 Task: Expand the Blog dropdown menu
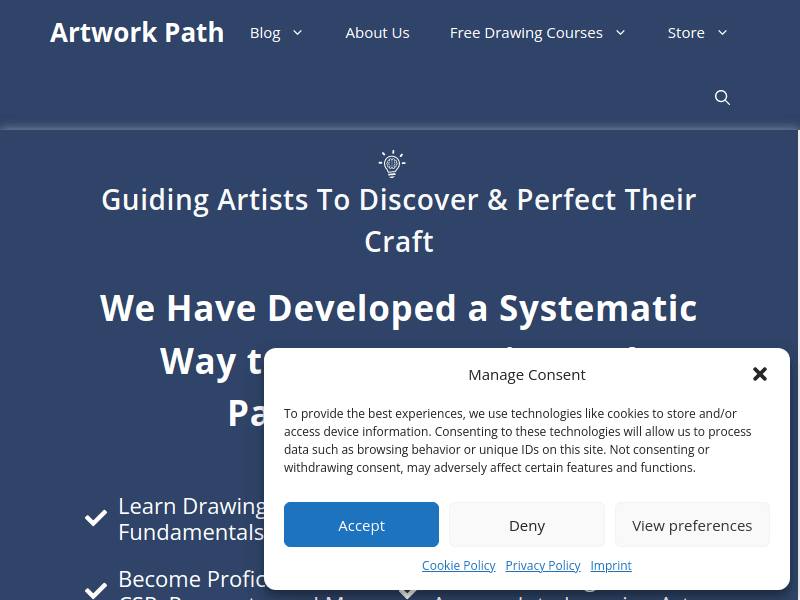pyautogui.click(x=265, y=32)
